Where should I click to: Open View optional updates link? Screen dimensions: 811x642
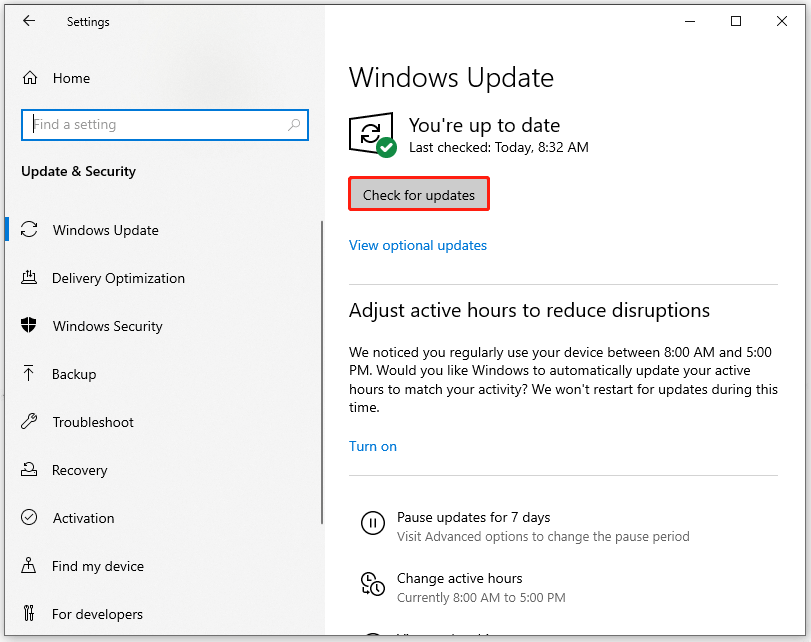(418, 245)
